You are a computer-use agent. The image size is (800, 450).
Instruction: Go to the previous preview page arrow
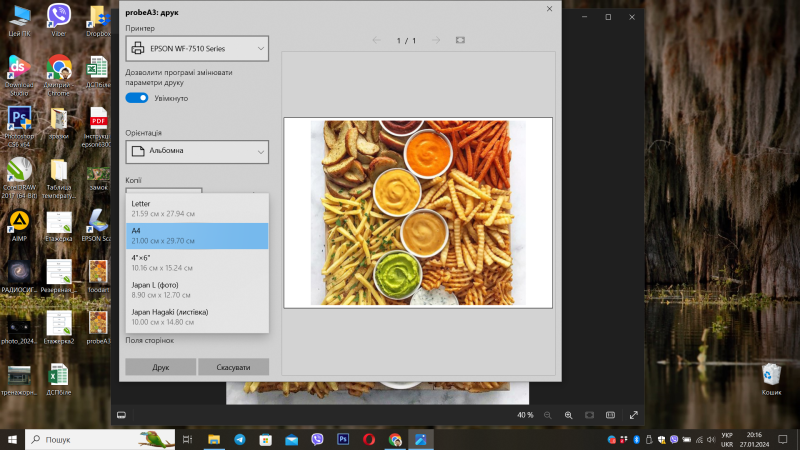point(377,40)
